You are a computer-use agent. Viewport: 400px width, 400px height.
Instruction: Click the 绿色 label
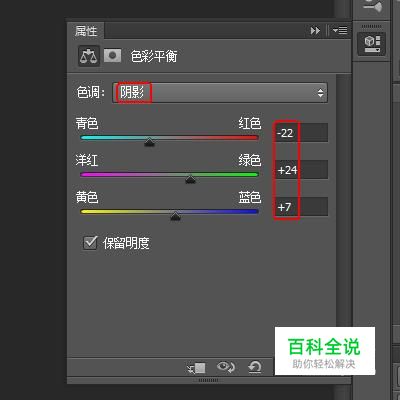(250, 160)
